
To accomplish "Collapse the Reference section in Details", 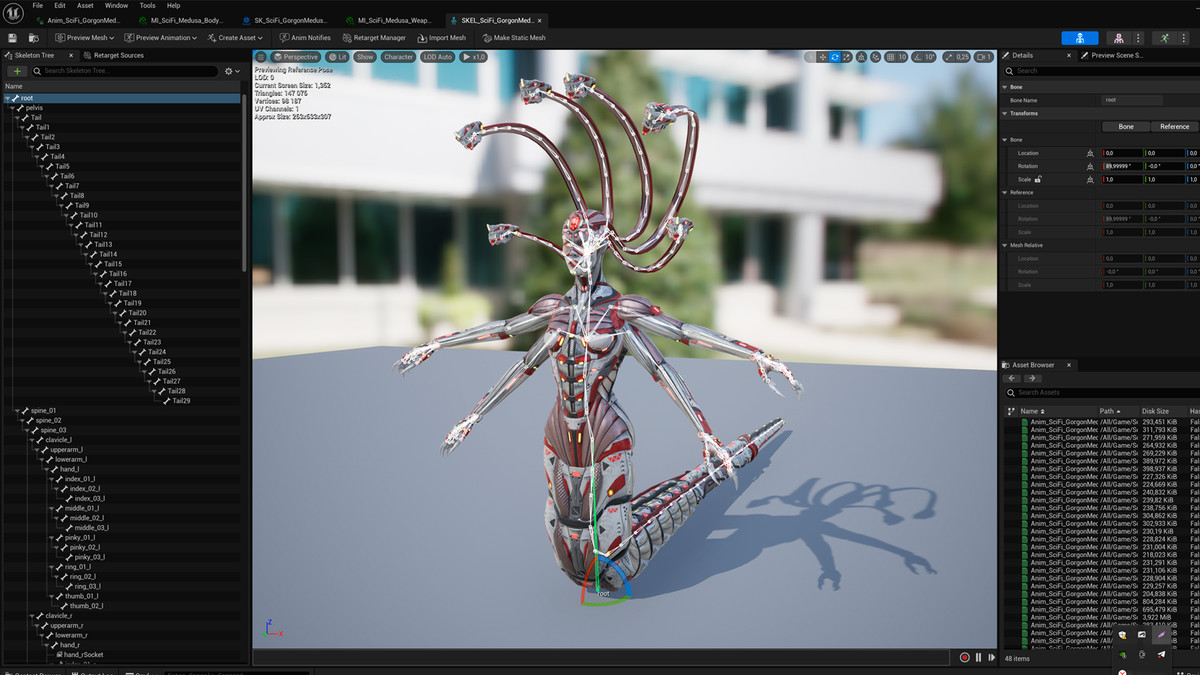I will [1005, 192].
